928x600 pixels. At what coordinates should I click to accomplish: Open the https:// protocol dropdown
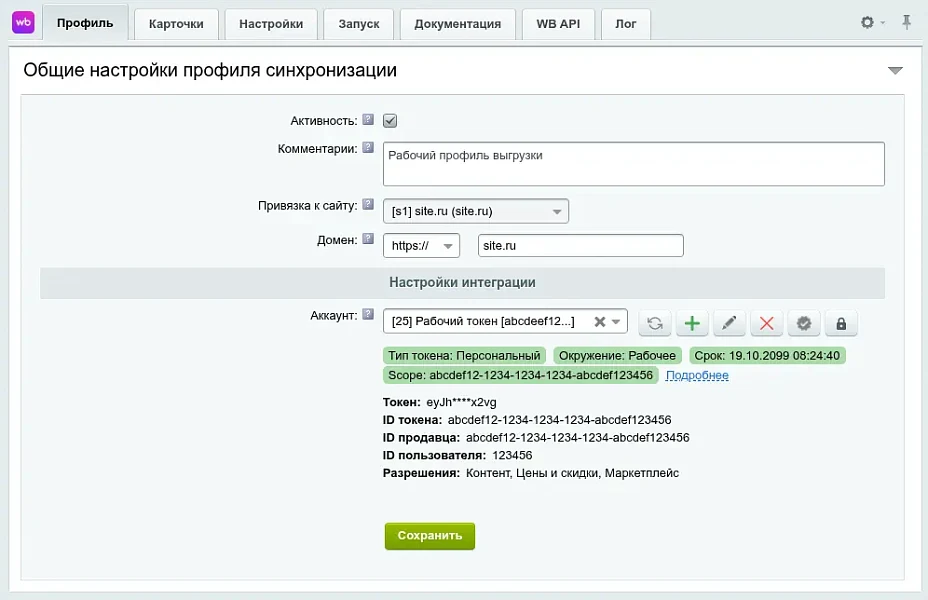tap(421, 246)
